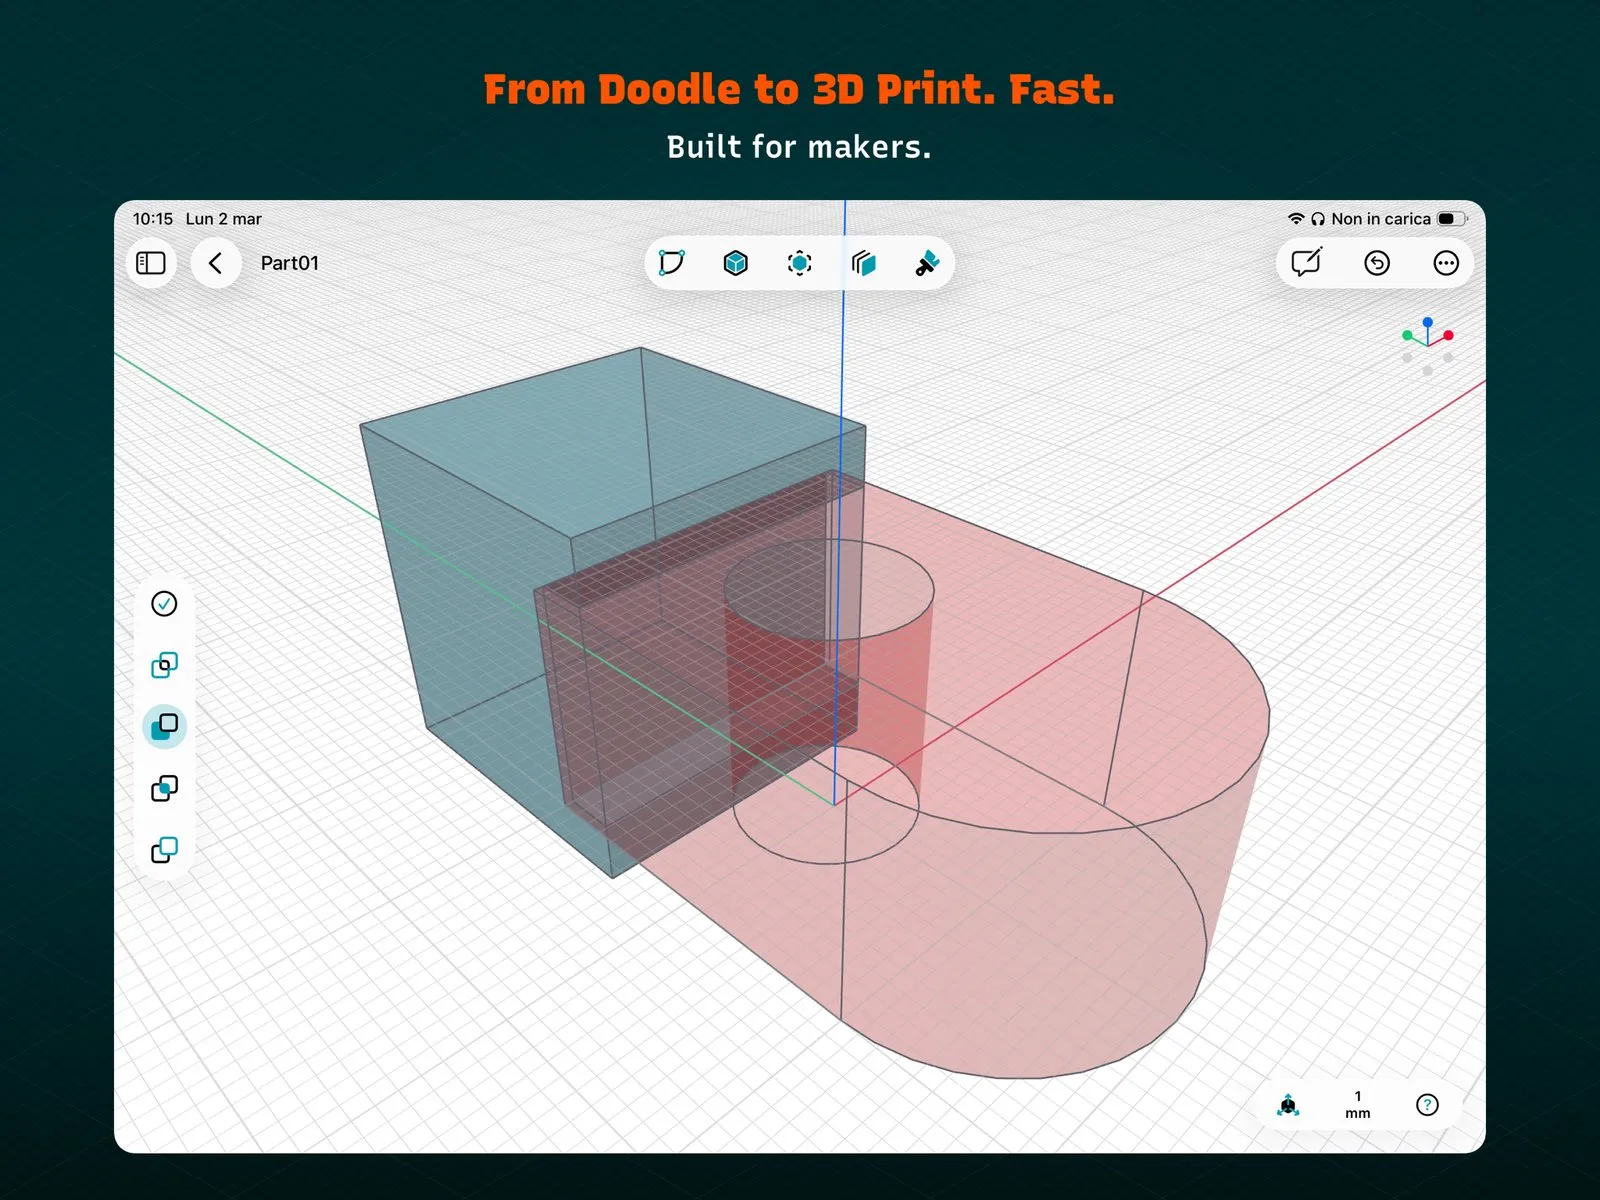Image resolution: width=1600 pixels, height=1200 pixels.
Task: Click the XYZ orientation axis gizmo
Action: pos(1428,345)
